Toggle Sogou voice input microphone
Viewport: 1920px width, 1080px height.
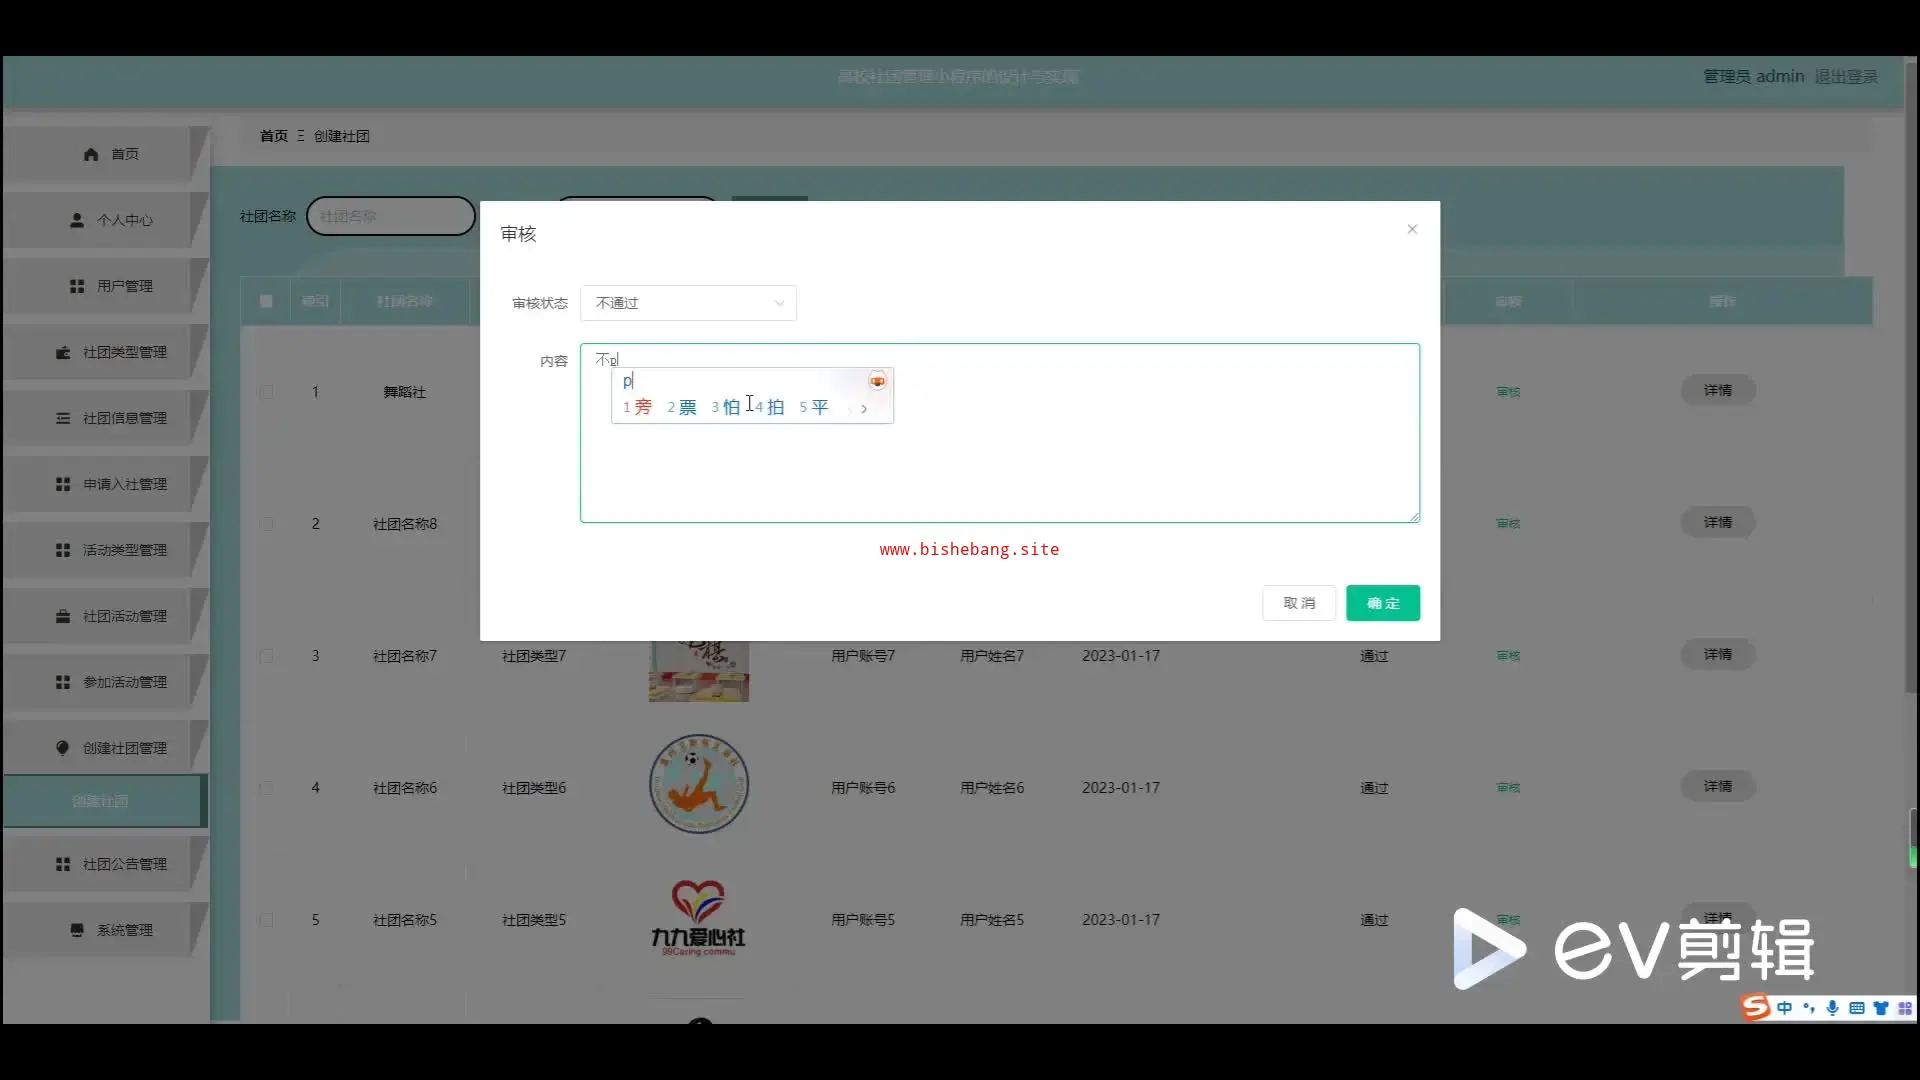(1832, 1008)
